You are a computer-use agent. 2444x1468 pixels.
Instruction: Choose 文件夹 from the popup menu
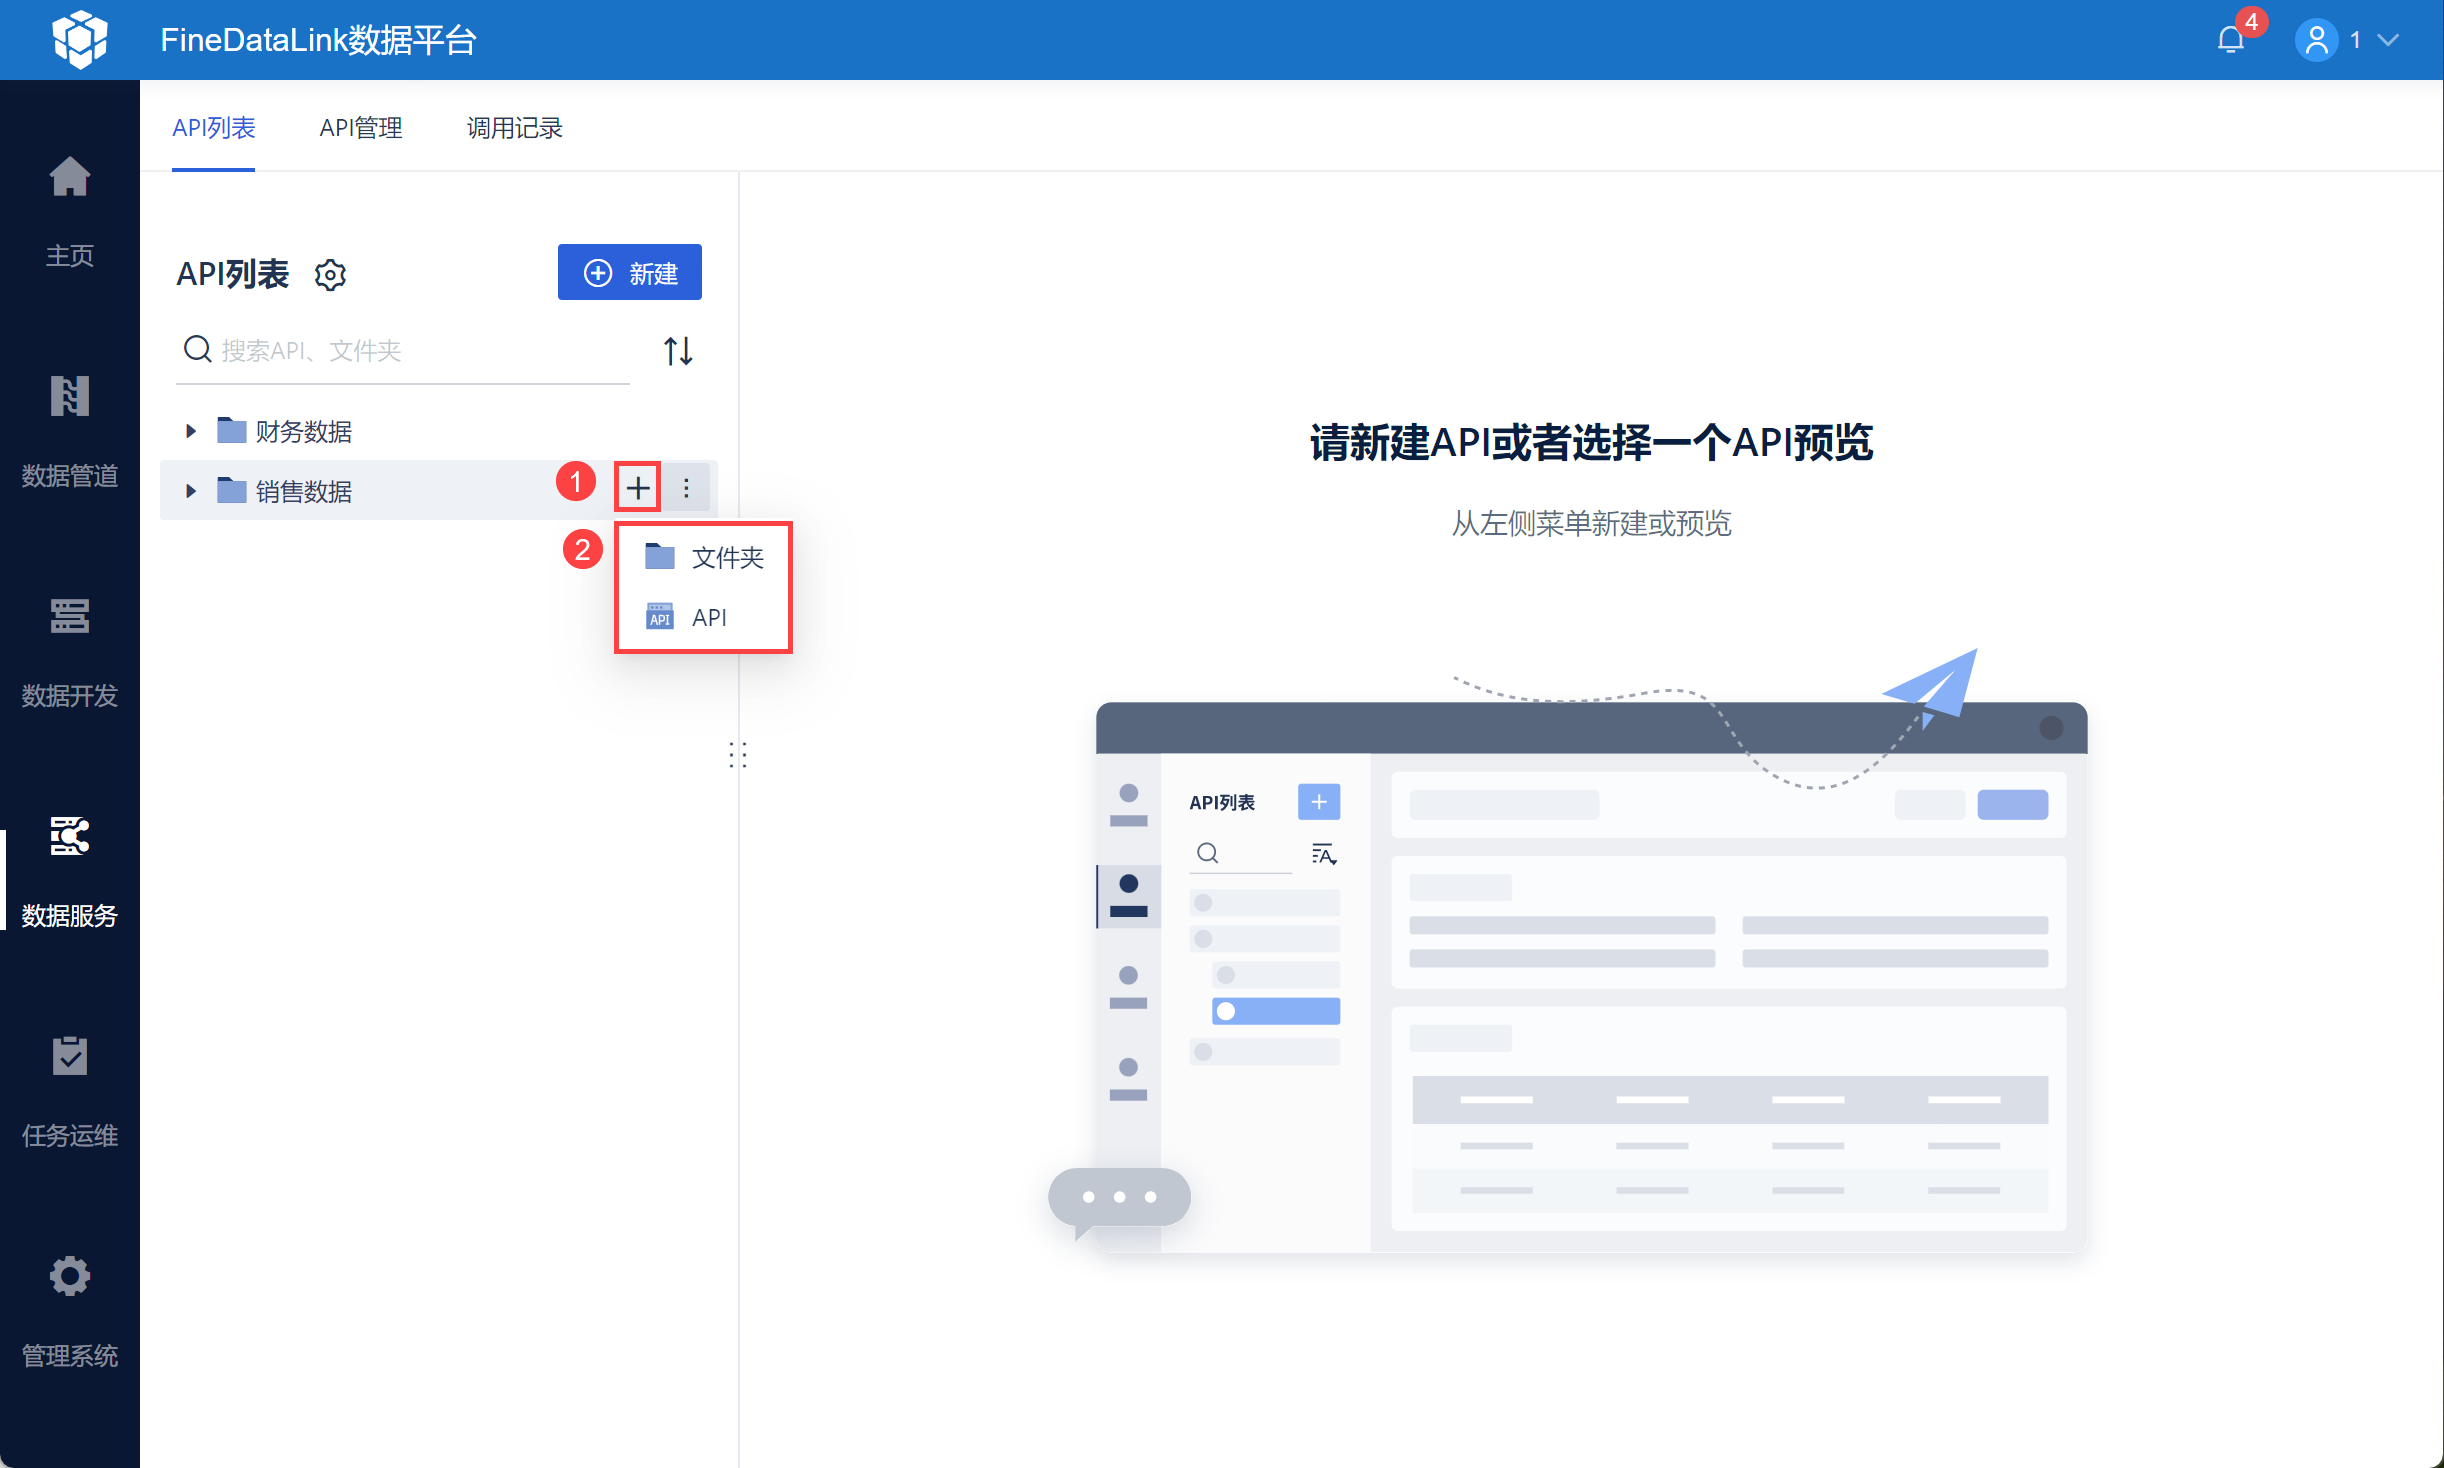click(x=704, y=557)
